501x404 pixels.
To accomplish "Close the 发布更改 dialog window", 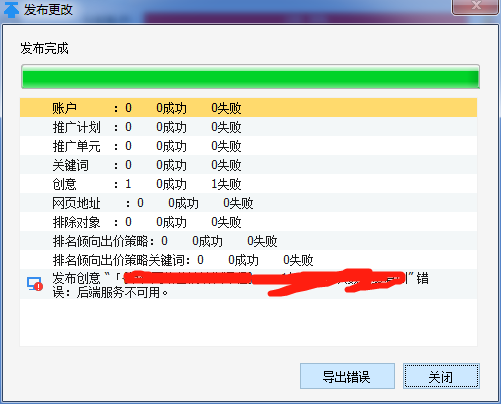I will (x=475, y=6).
